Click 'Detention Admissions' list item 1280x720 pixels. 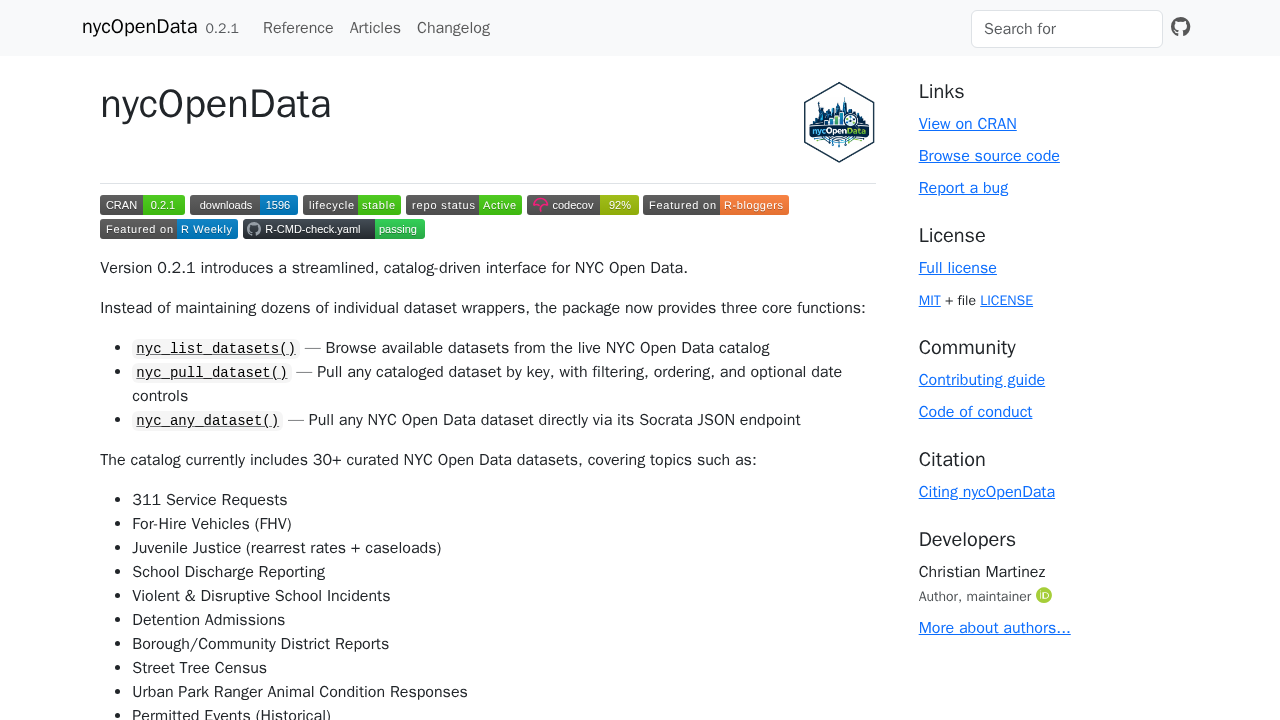pyautogui.click(x=209, y=620)
